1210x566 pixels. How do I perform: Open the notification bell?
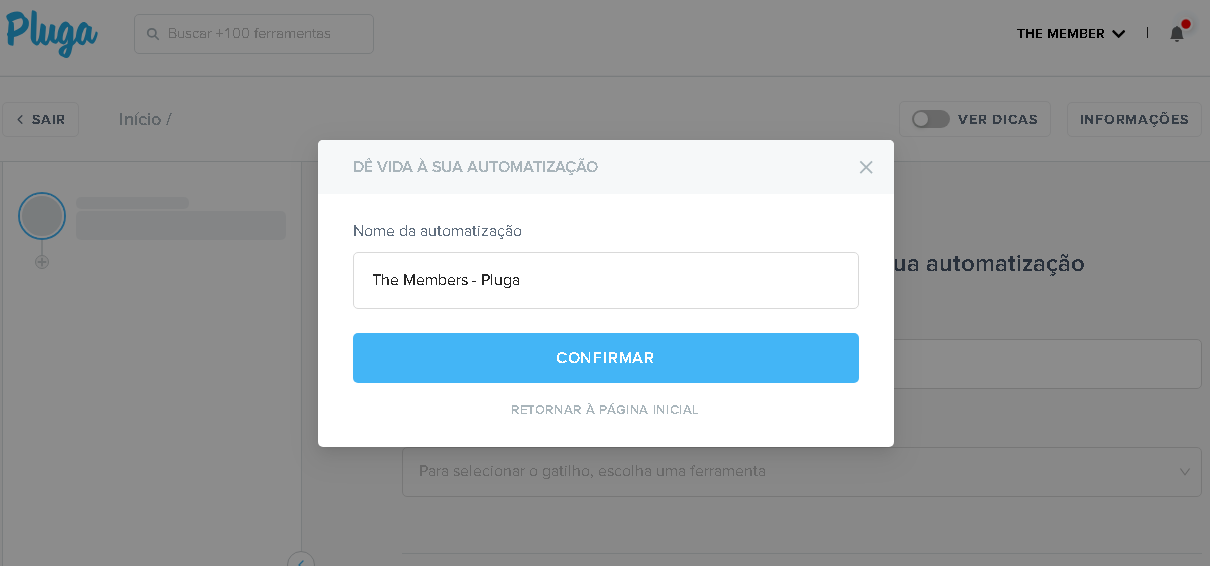pos(1177,34)
